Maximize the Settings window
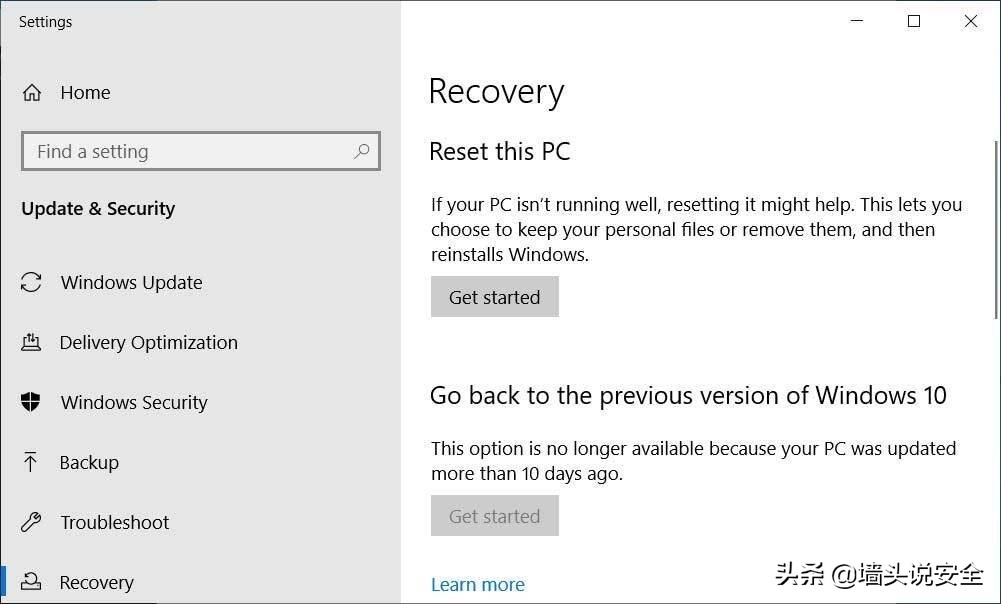Viewport: 1001px width, 604px height. pyautogui.click(x=913, y=21)
